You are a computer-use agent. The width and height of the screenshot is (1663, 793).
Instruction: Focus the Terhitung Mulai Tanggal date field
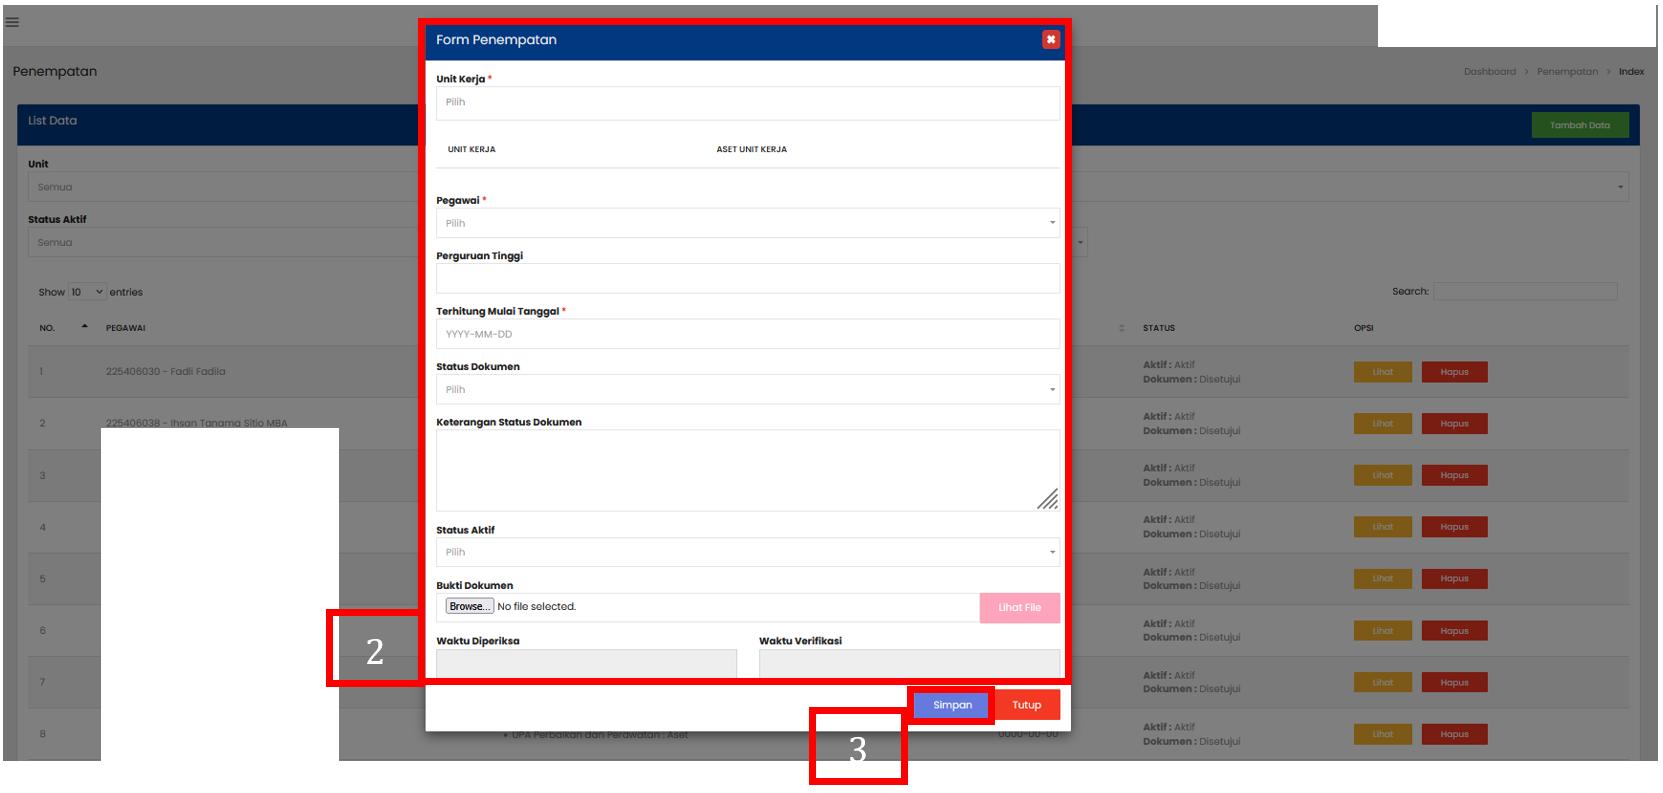747,334
